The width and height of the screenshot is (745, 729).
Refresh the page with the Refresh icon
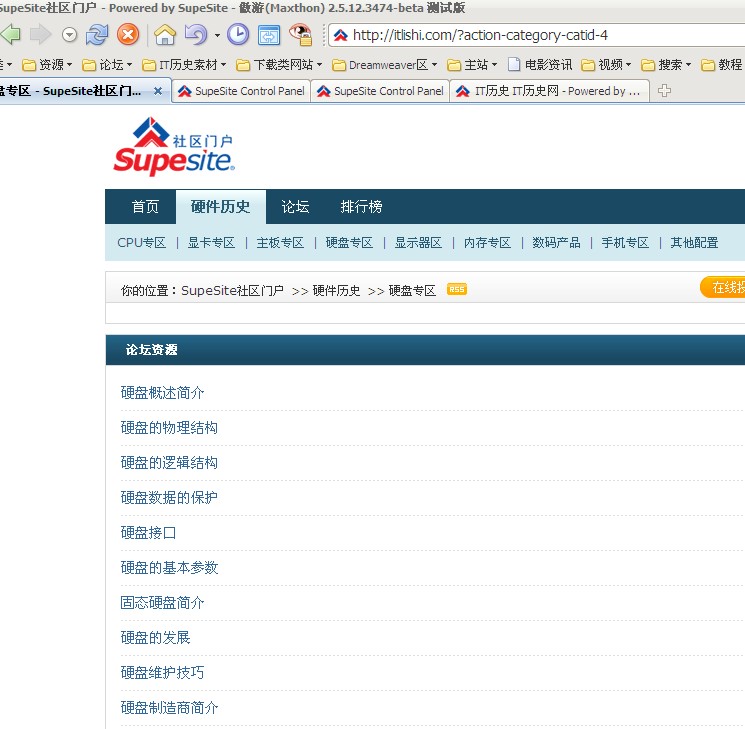[97, 35]
